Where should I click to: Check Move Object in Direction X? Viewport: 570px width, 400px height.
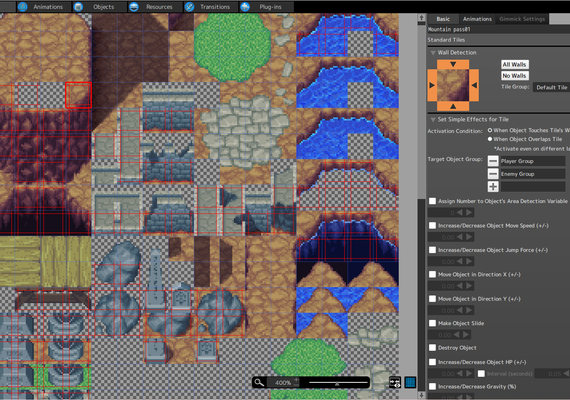pyautogui.click(x=432, y=274)
